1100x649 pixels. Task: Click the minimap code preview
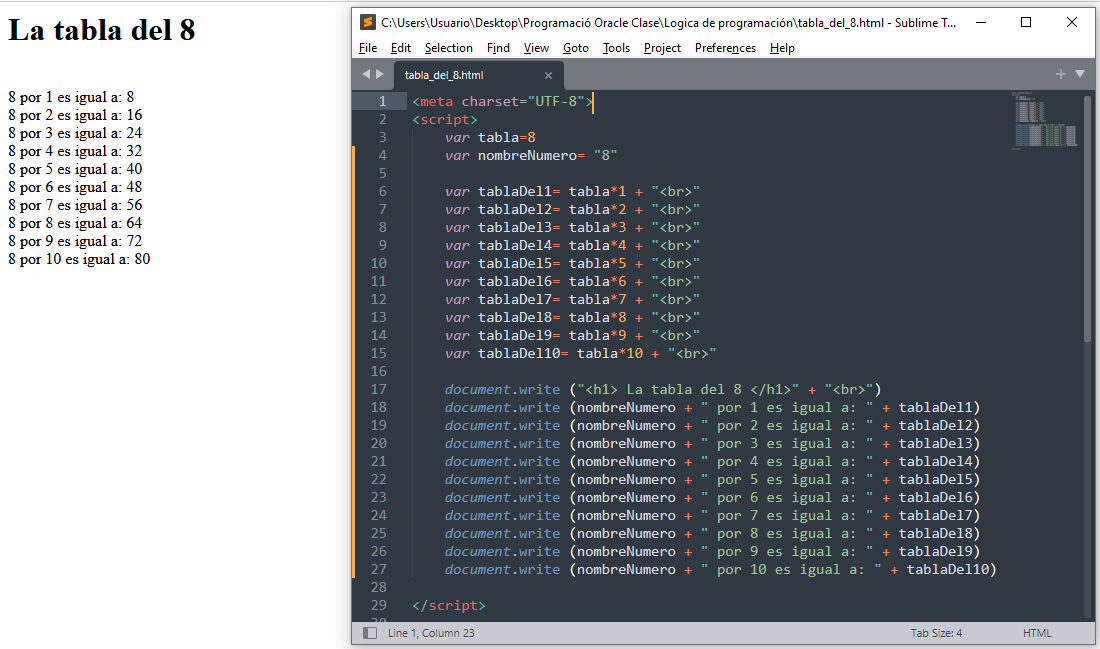coord(1045,119)
